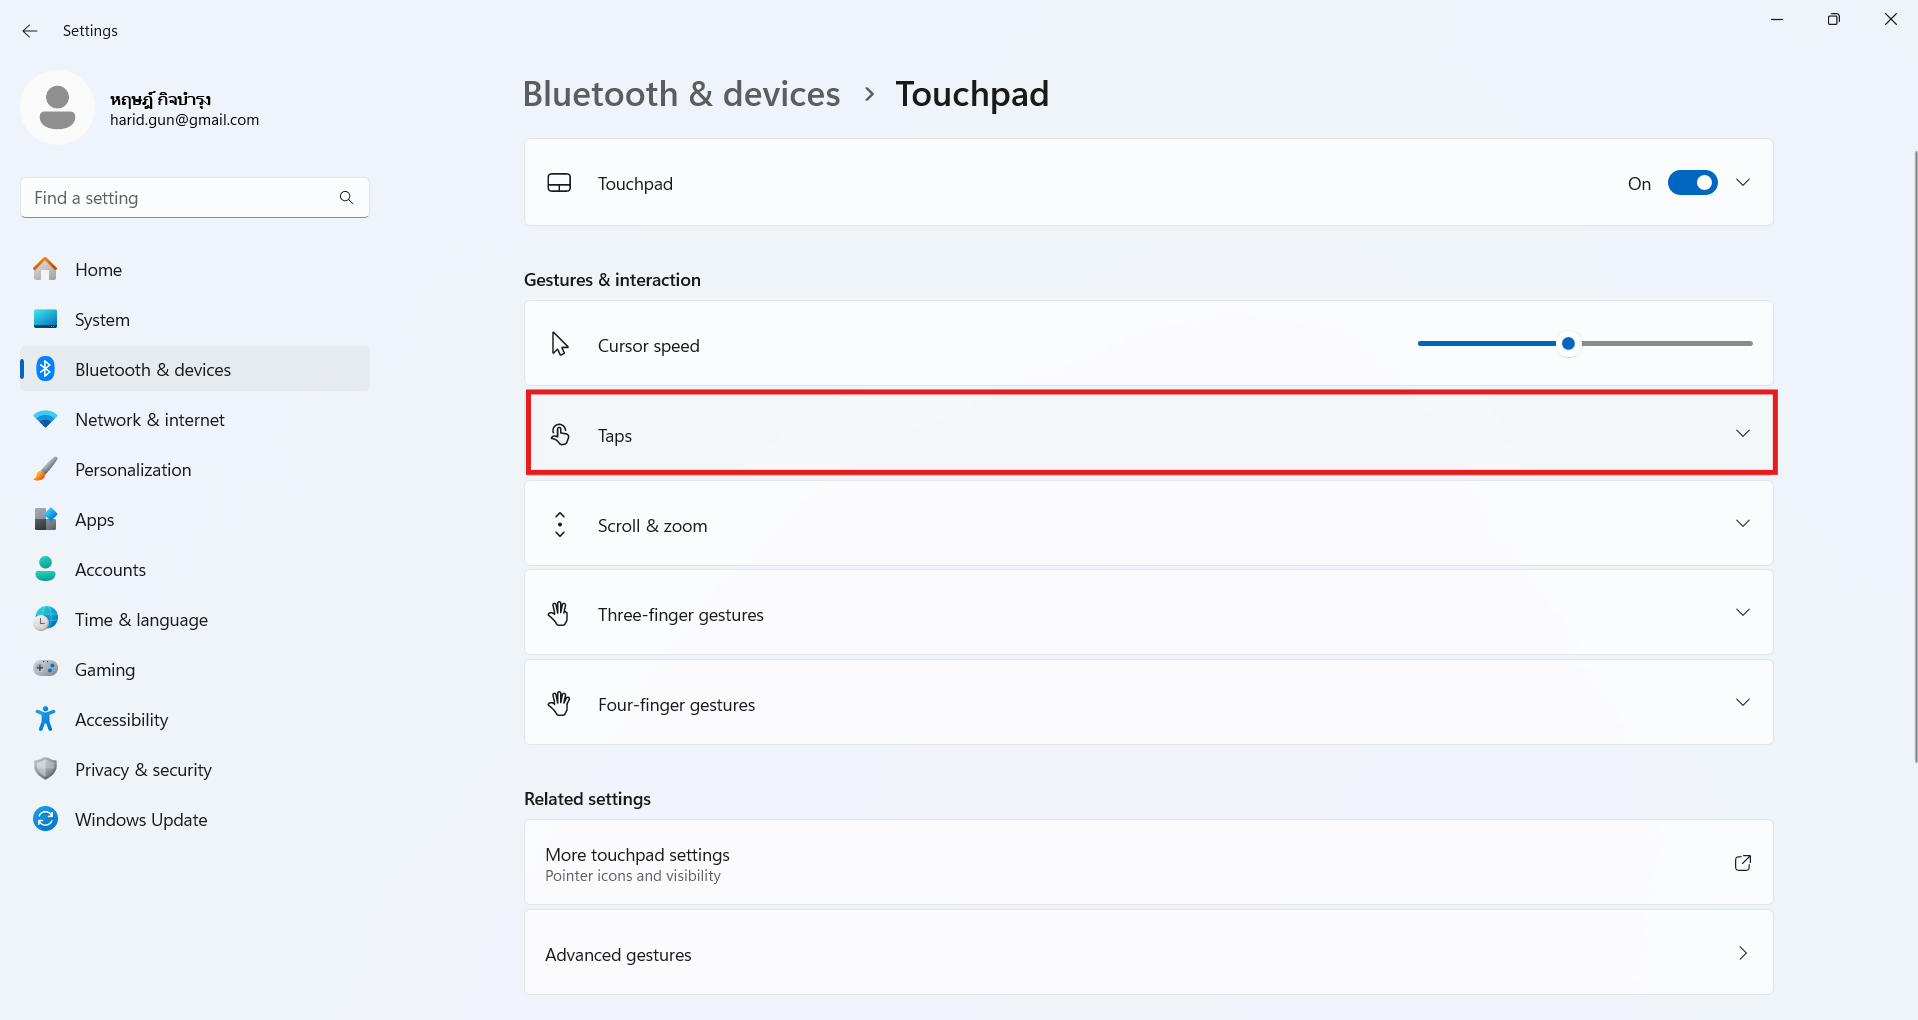The width and height of the screenshot is (1918, 1020).
Task: Expand Three-finger gestures options
Action: tap(1743, 613)
